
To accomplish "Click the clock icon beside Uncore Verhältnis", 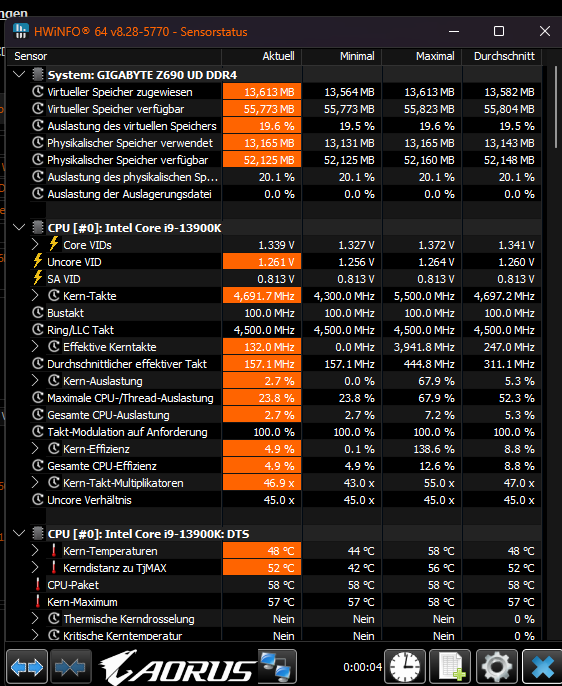I will pyautogui.click(x=38, y=500).
